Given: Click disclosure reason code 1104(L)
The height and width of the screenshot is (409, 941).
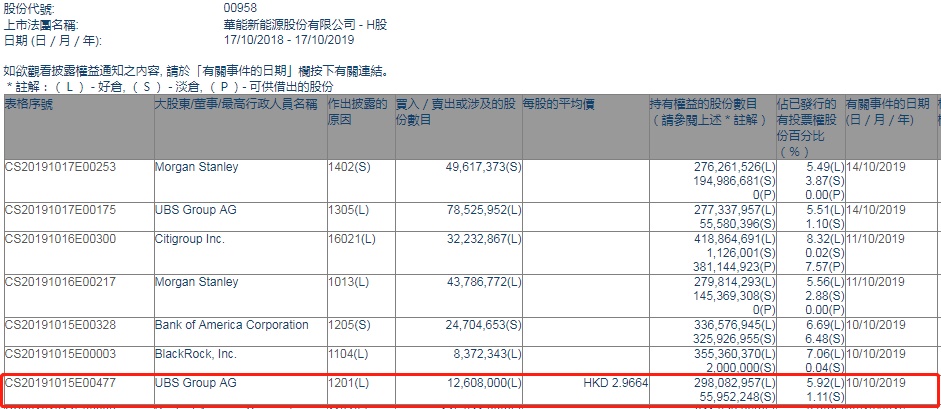Looking at the screenshot, I should tap(349, 354).
